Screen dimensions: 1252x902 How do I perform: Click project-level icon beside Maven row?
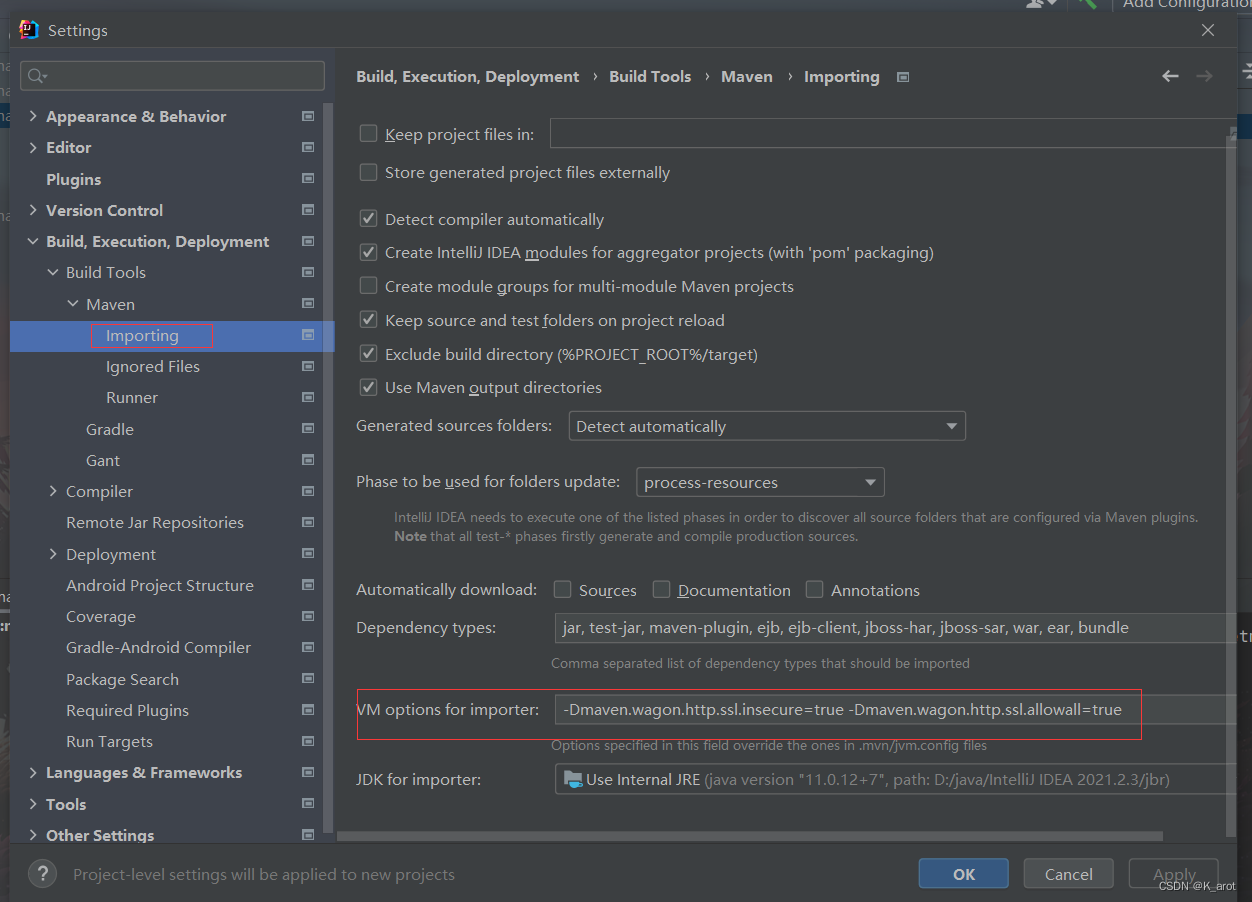tap(308, 304)
